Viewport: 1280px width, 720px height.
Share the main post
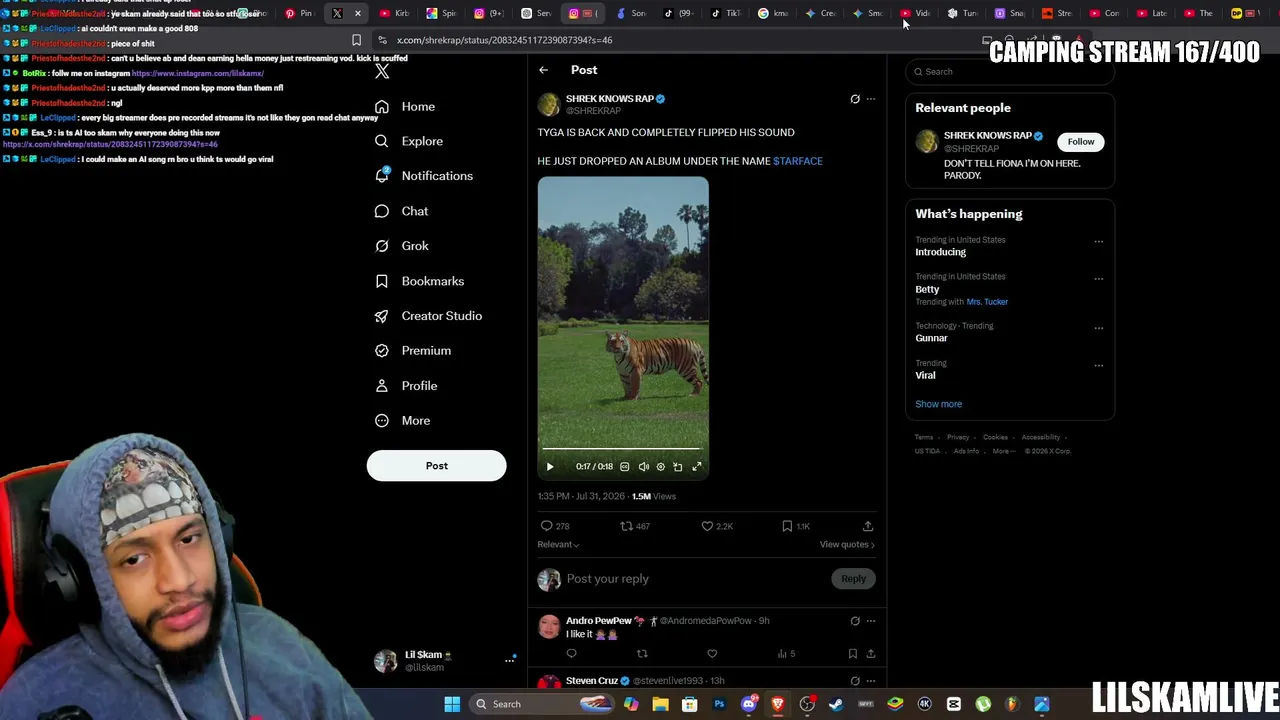(x=868, y=526)
